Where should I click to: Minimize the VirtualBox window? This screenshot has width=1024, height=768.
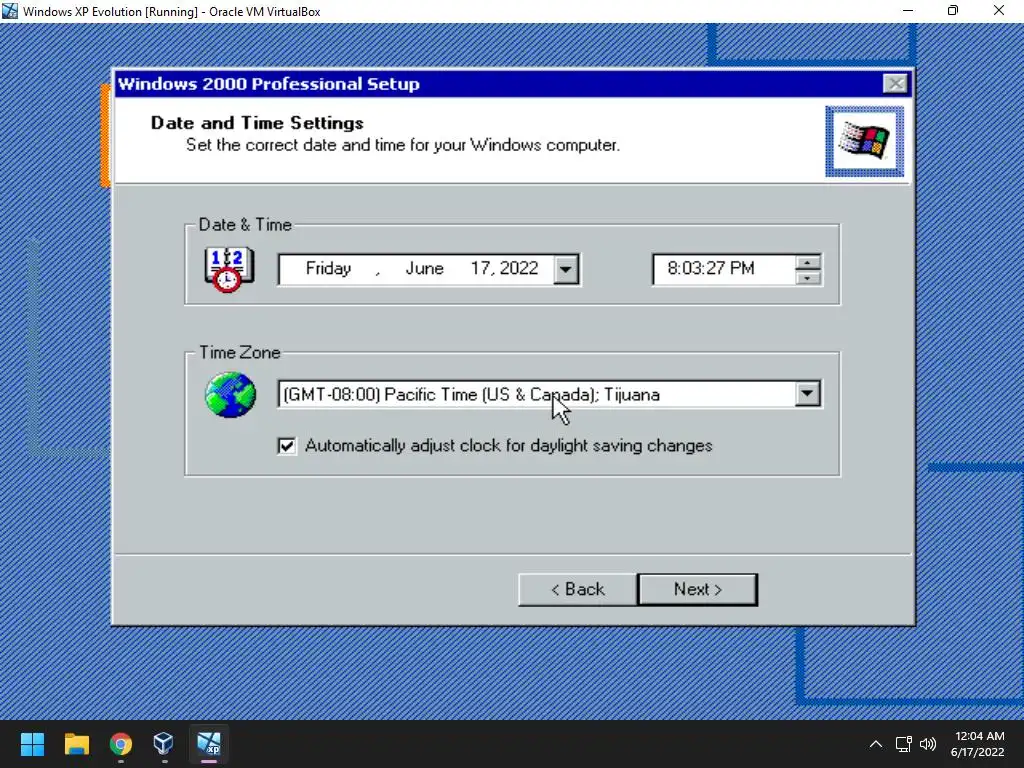pos(908,10)
